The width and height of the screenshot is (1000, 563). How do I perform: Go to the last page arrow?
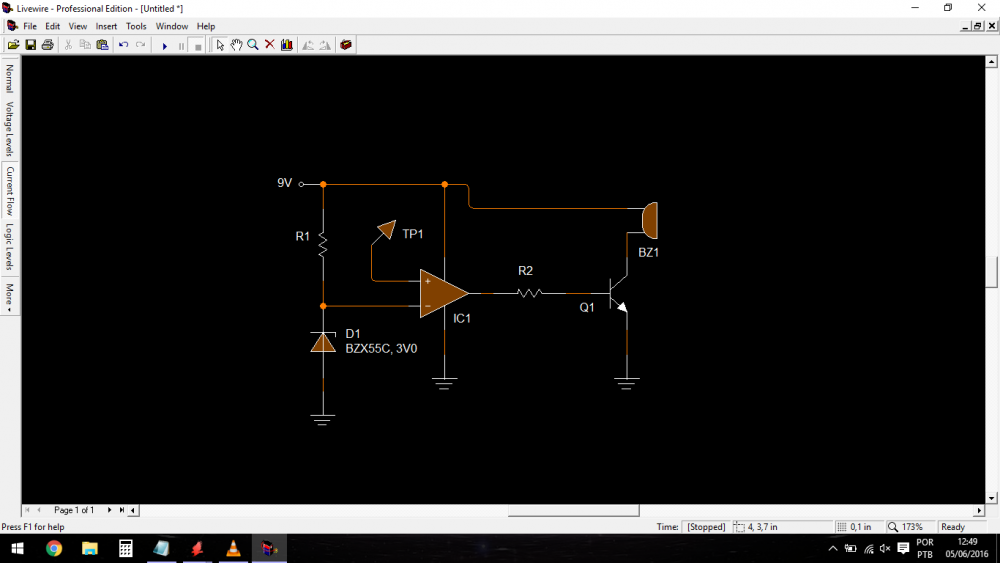(122, 510)
